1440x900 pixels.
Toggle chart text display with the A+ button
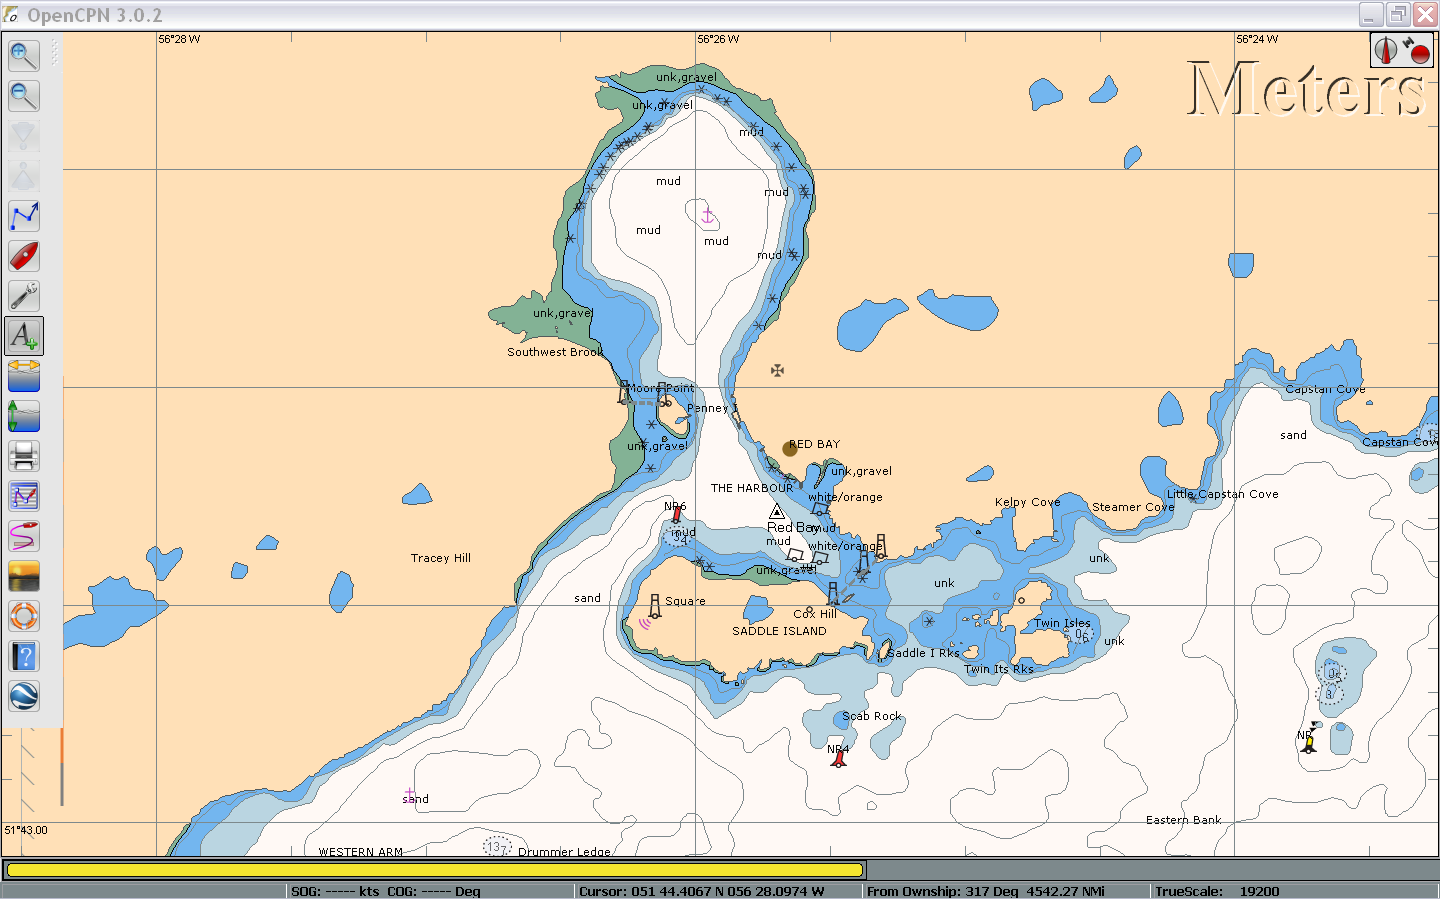[24, 336]
